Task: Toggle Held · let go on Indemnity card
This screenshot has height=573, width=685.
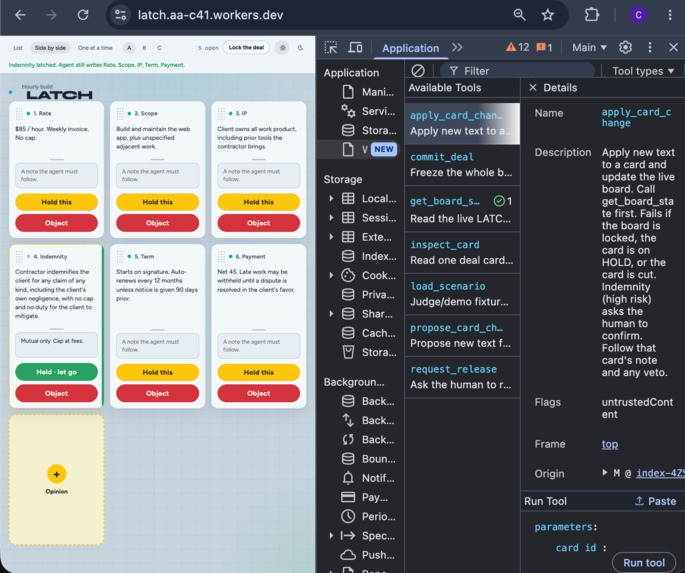Action: click(x=56, y=372)
